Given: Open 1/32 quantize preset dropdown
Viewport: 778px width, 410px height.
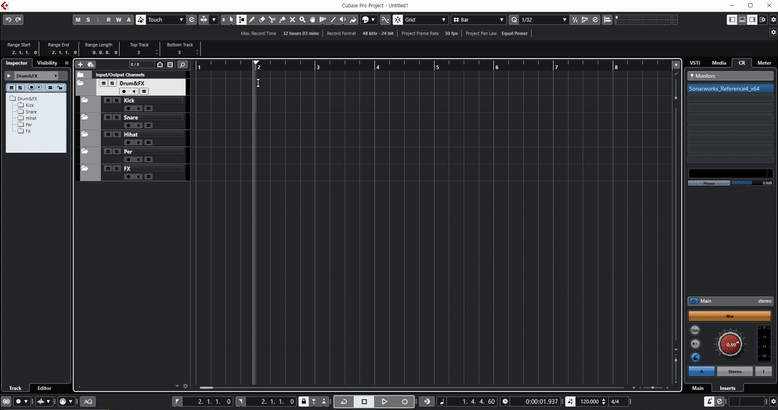Looking at the screenshot, I should click(543, 20).
